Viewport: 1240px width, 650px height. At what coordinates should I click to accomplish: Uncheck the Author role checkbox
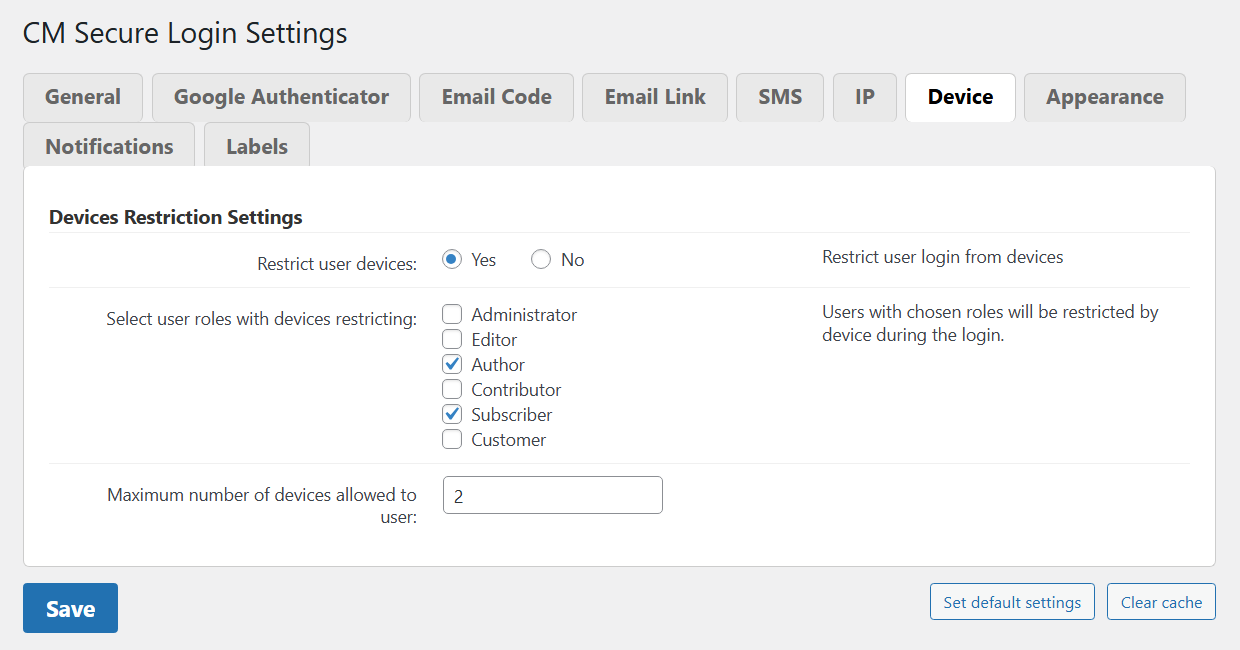tap(452, 364)
